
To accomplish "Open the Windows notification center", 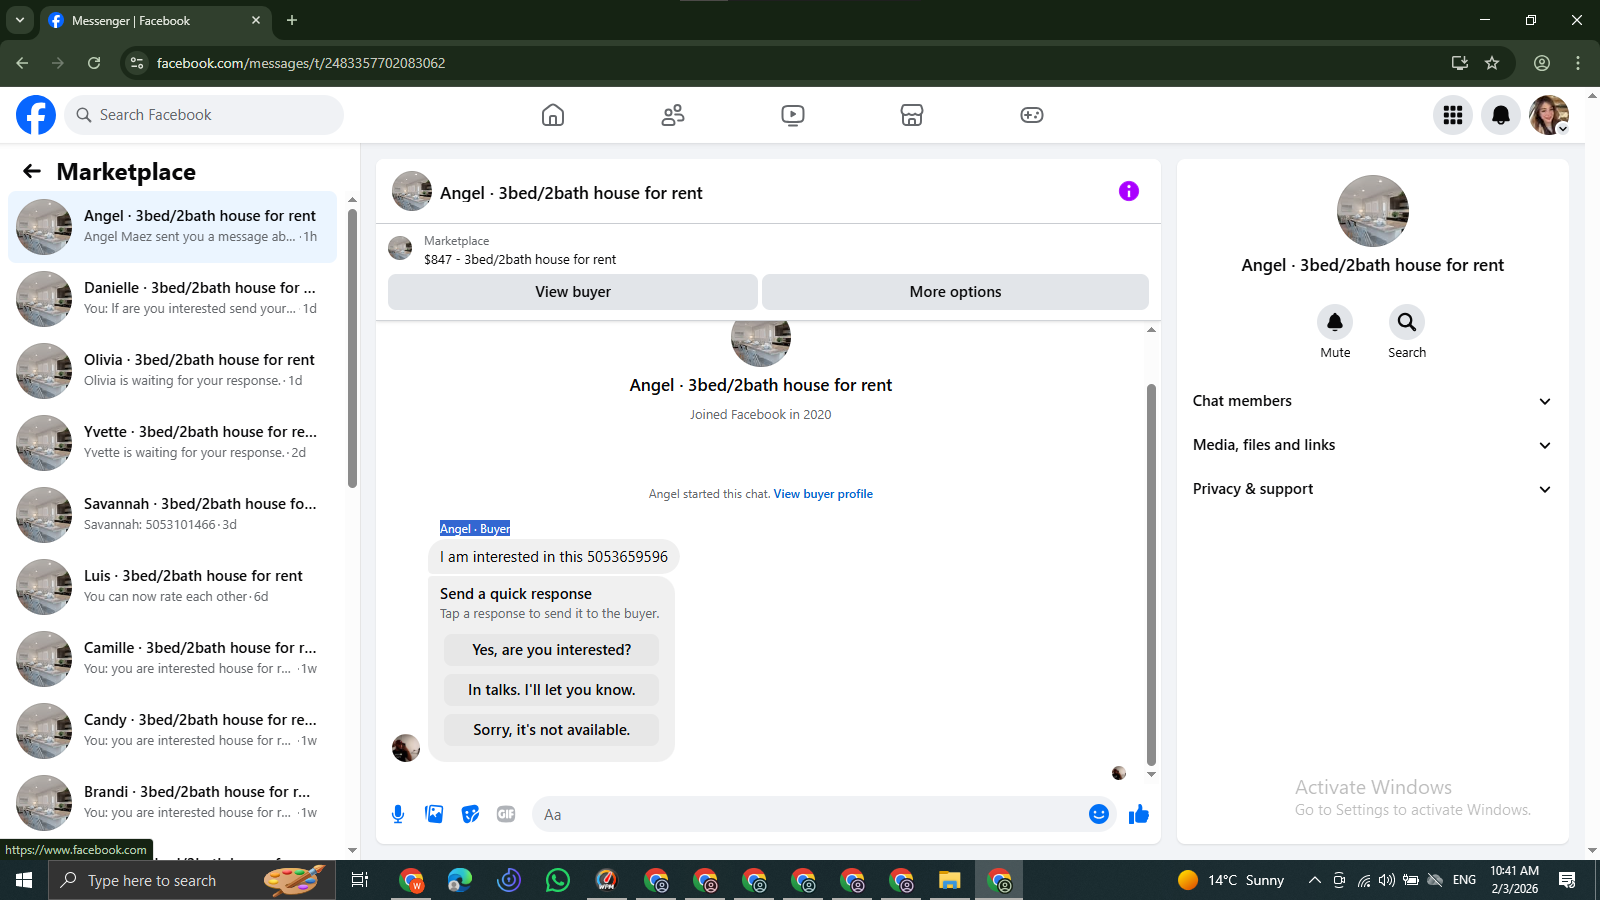I will click(x=1567, y=880).
